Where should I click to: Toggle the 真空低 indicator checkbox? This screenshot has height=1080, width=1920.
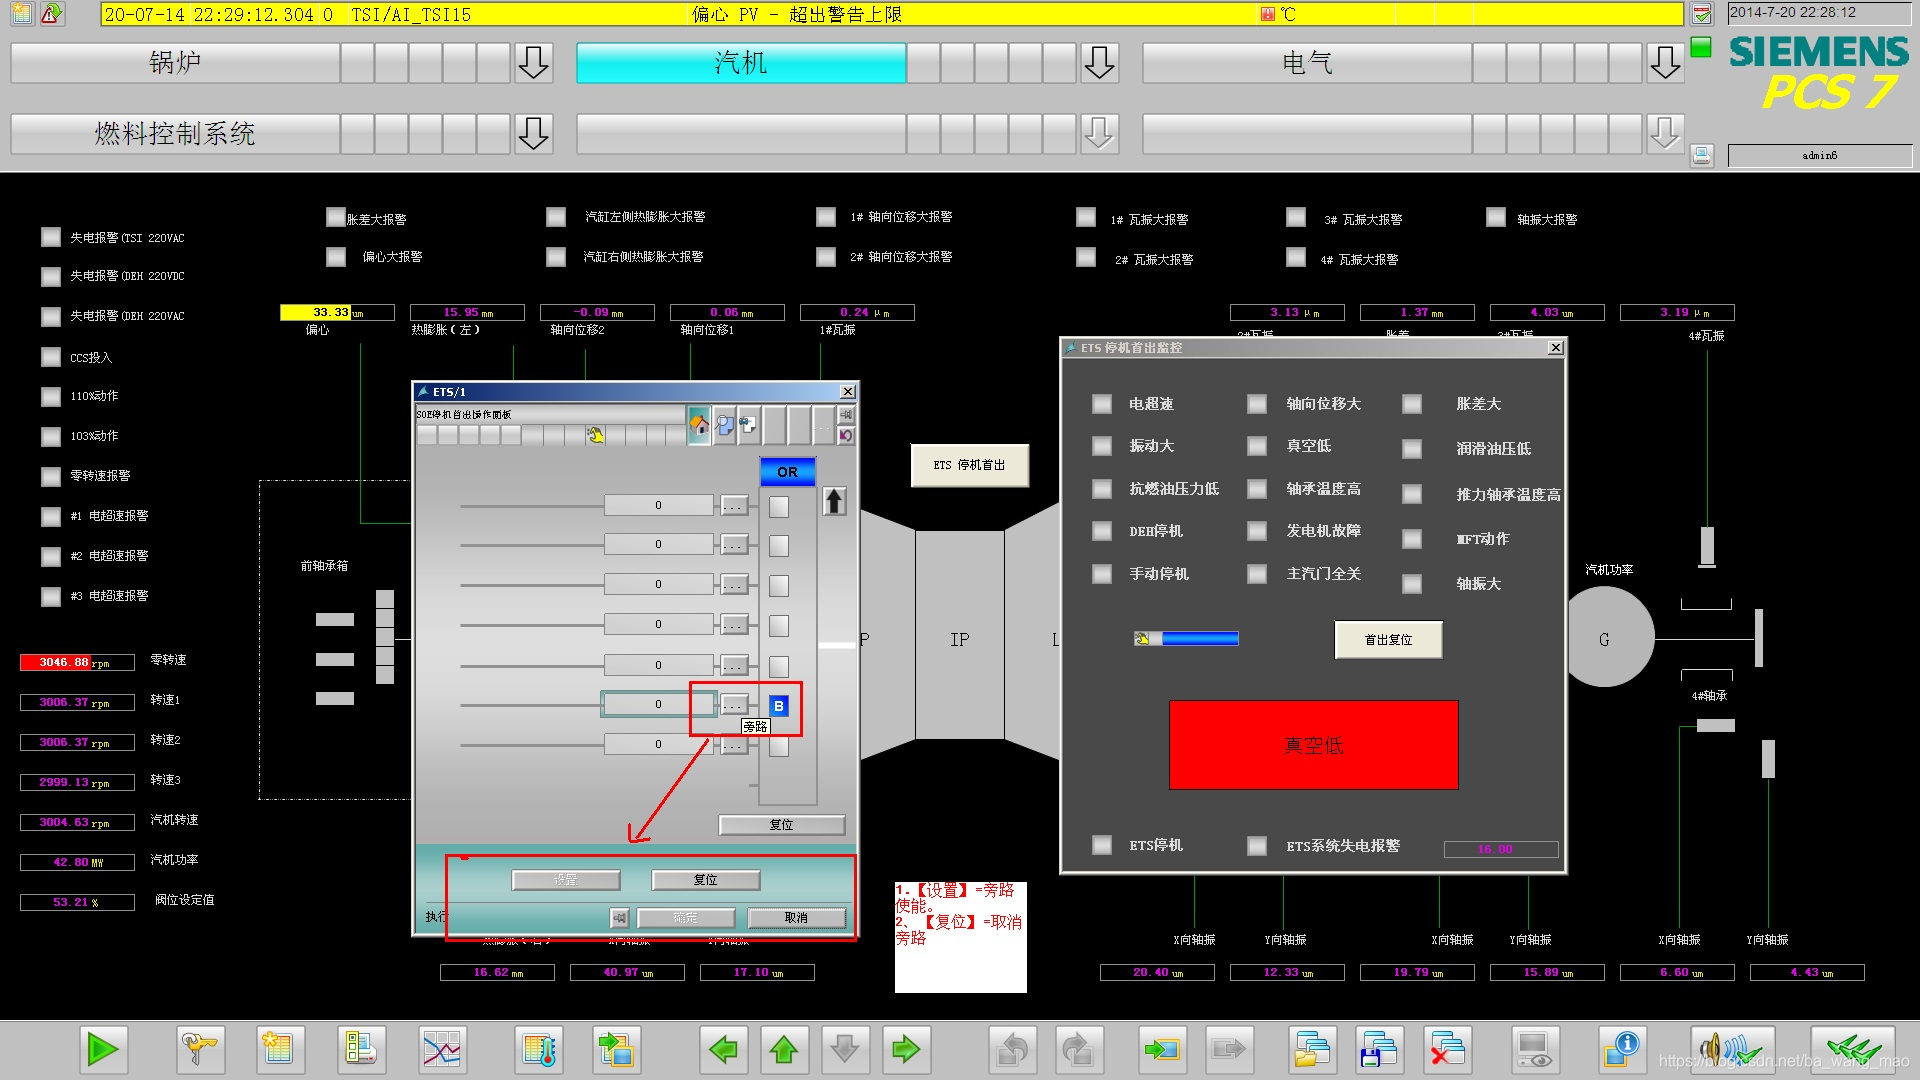pos(1257,446)
